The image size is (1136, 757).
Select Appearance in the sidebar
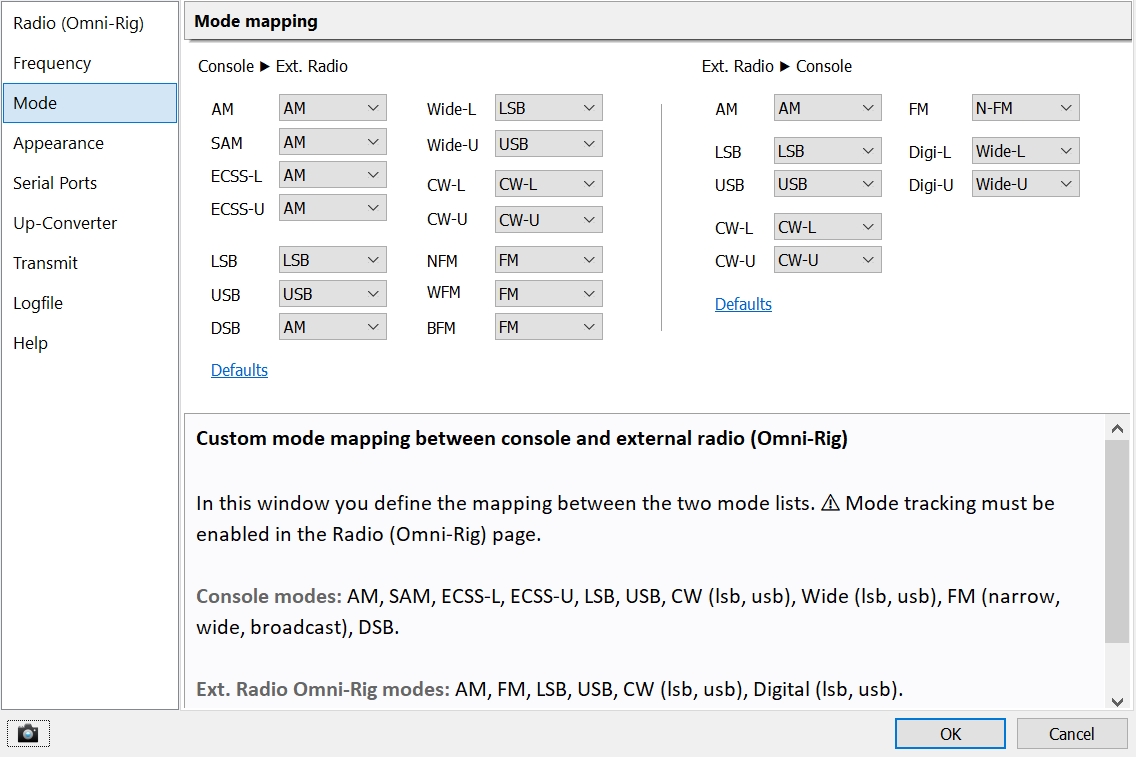click(58, 143)
